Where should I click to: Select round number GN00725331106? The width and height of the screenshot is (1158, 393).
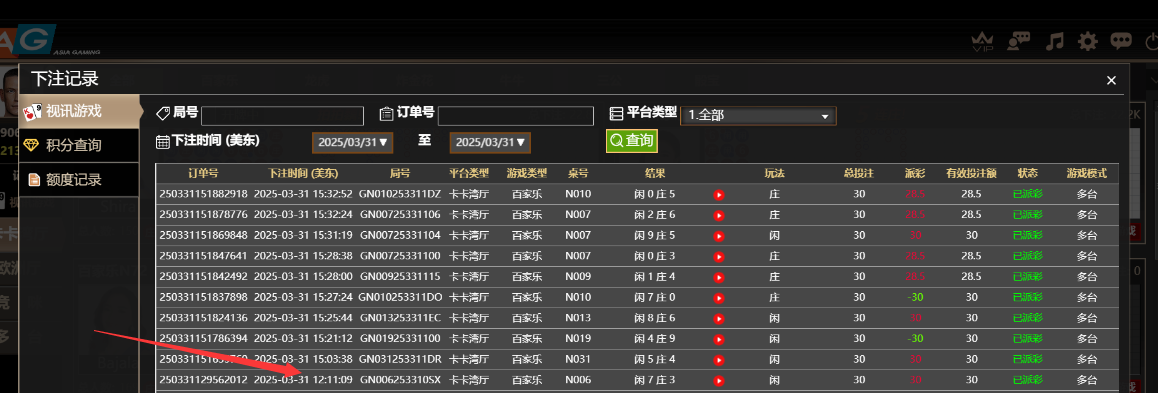(400, 215)
